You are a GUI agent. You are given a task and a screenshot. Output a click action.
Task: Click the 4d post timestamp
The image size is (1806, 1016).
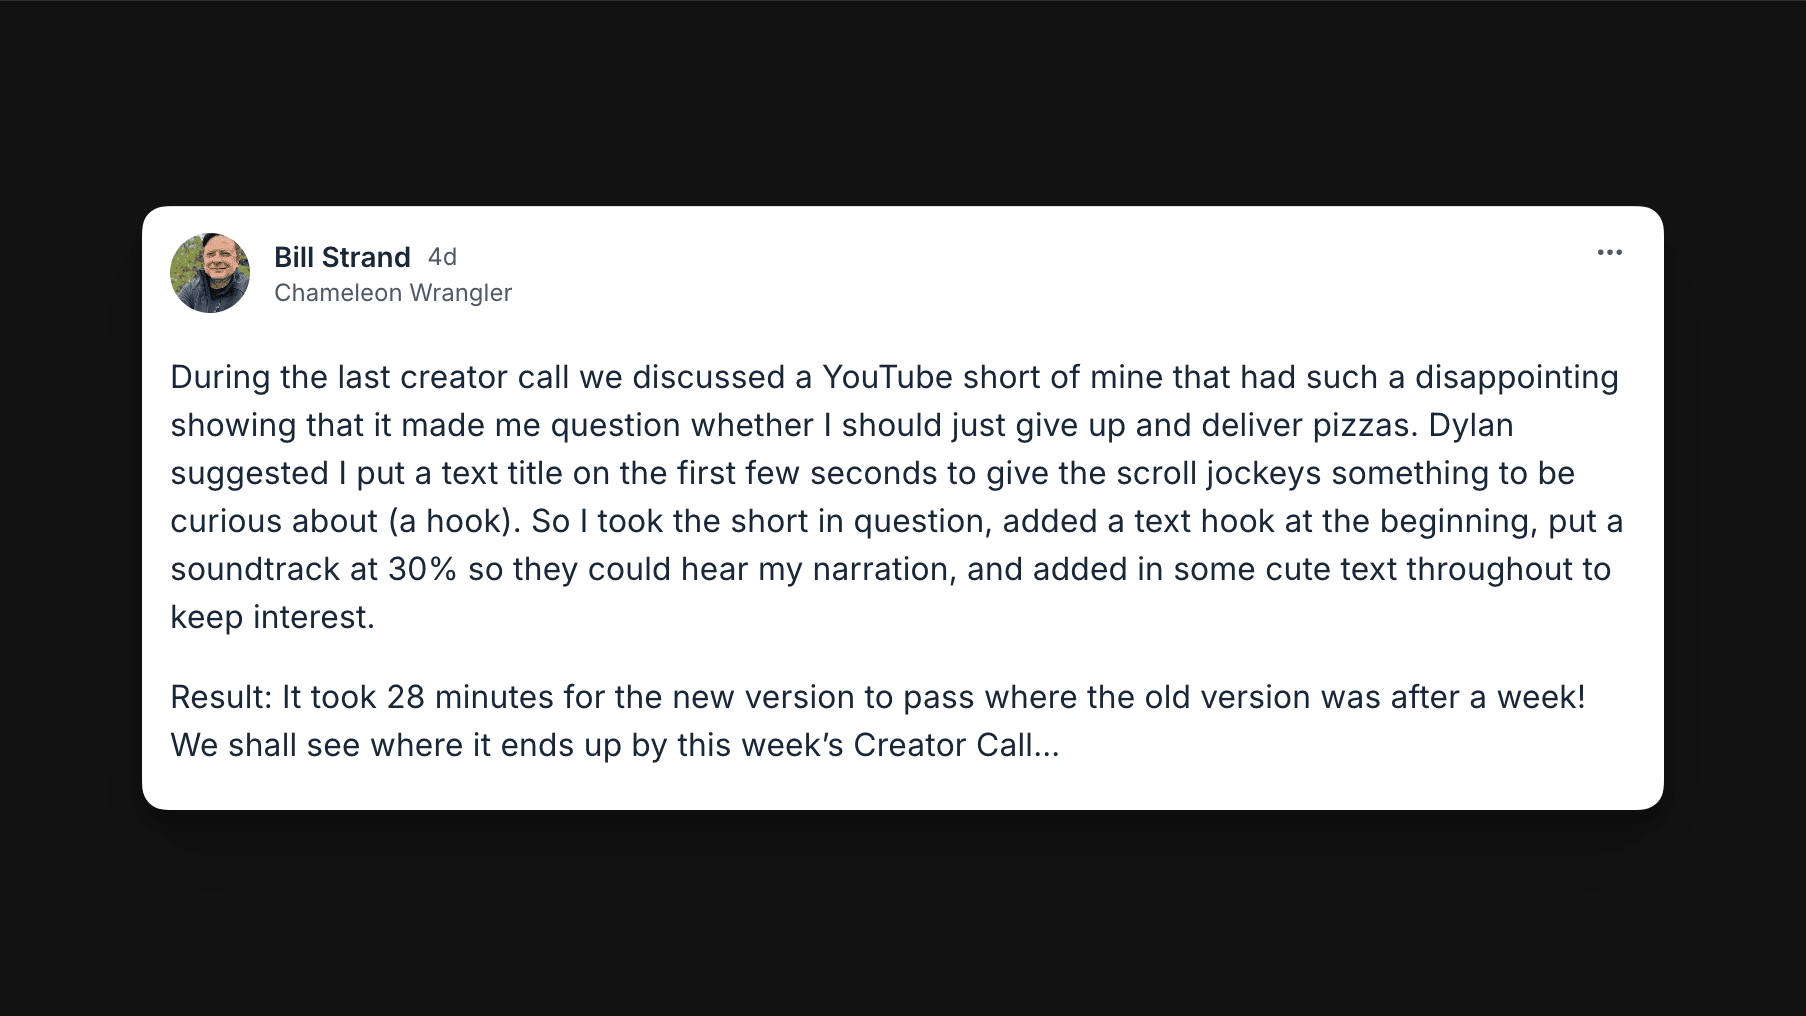[x=442, y=257]
